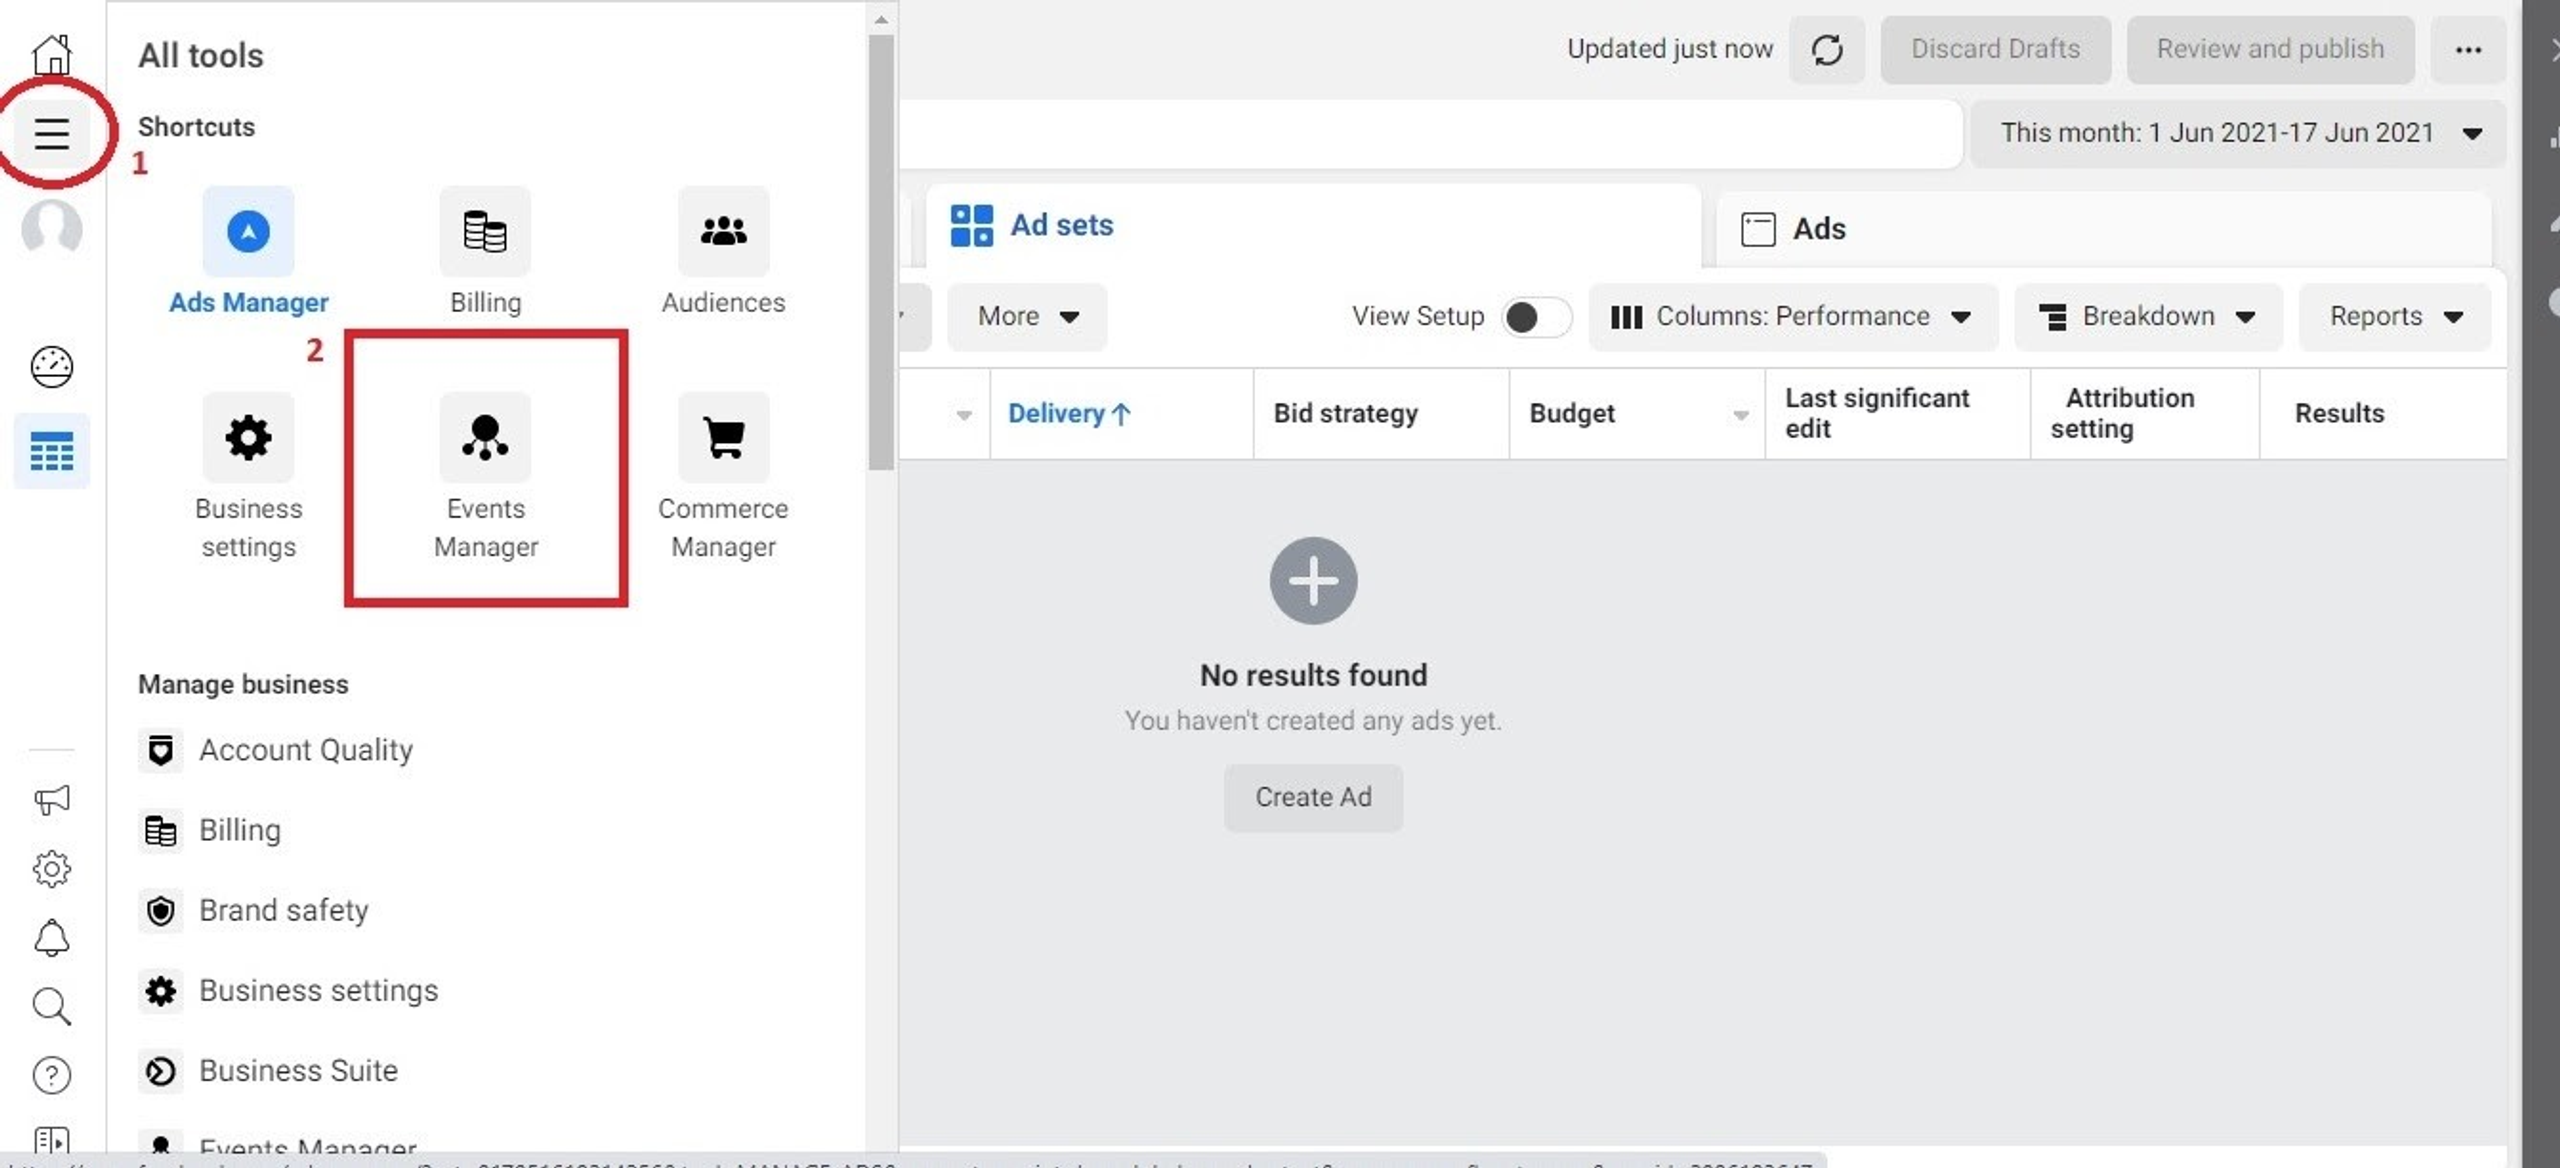Screen dimensions: 2560x1168
Task: Click the hamburger All tools menu icon
Action: (x=52, y=133)
